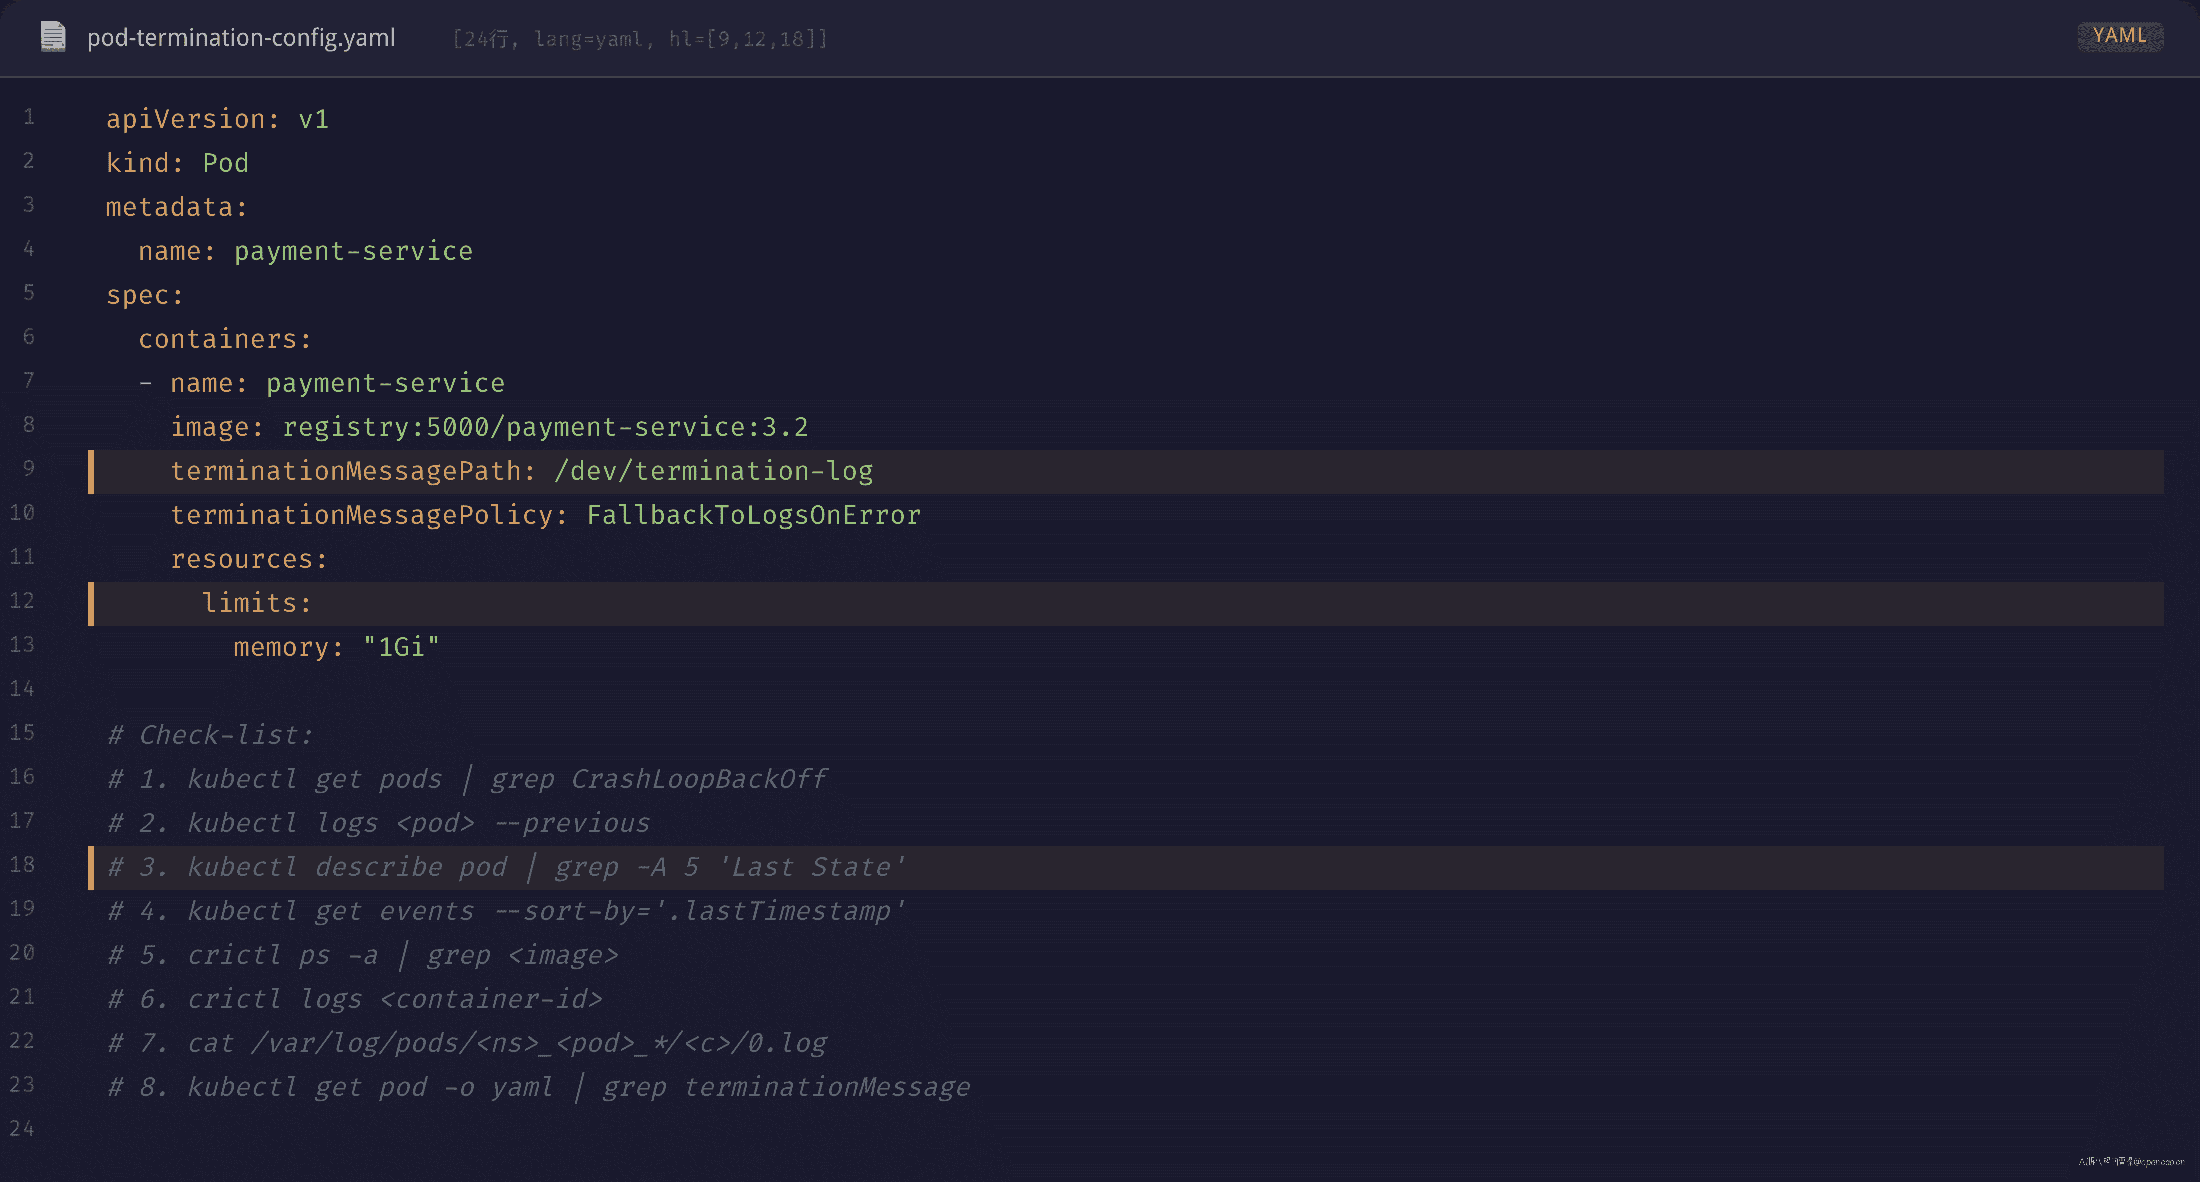Viewport: 2200px width, 1182px height.
Task: Click comment with grep CrashLoopBackOff
Action: click(467, 779)
